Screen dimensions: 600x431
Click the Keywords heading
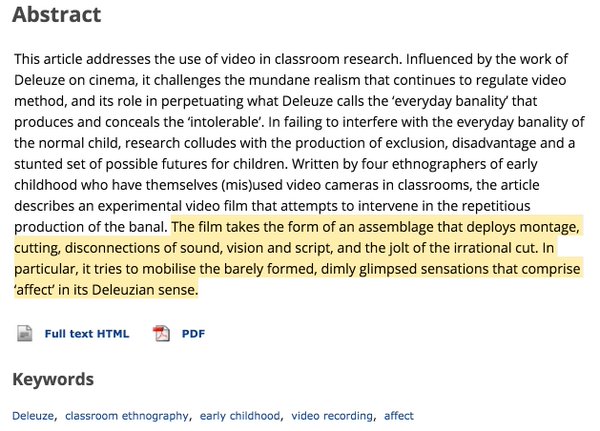[53, 379]
